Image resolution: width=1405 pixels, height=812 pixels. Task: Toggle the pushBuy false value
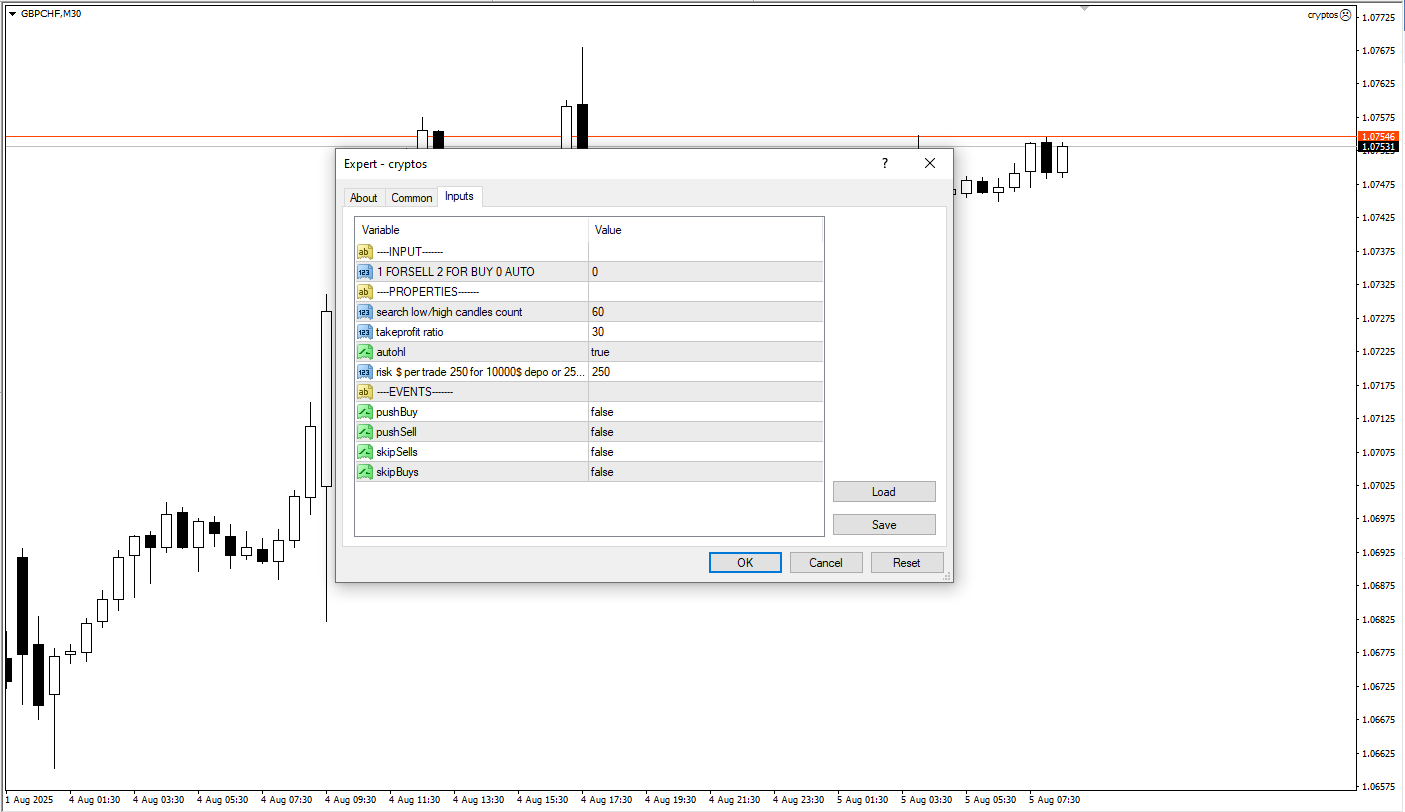(705, 412)
